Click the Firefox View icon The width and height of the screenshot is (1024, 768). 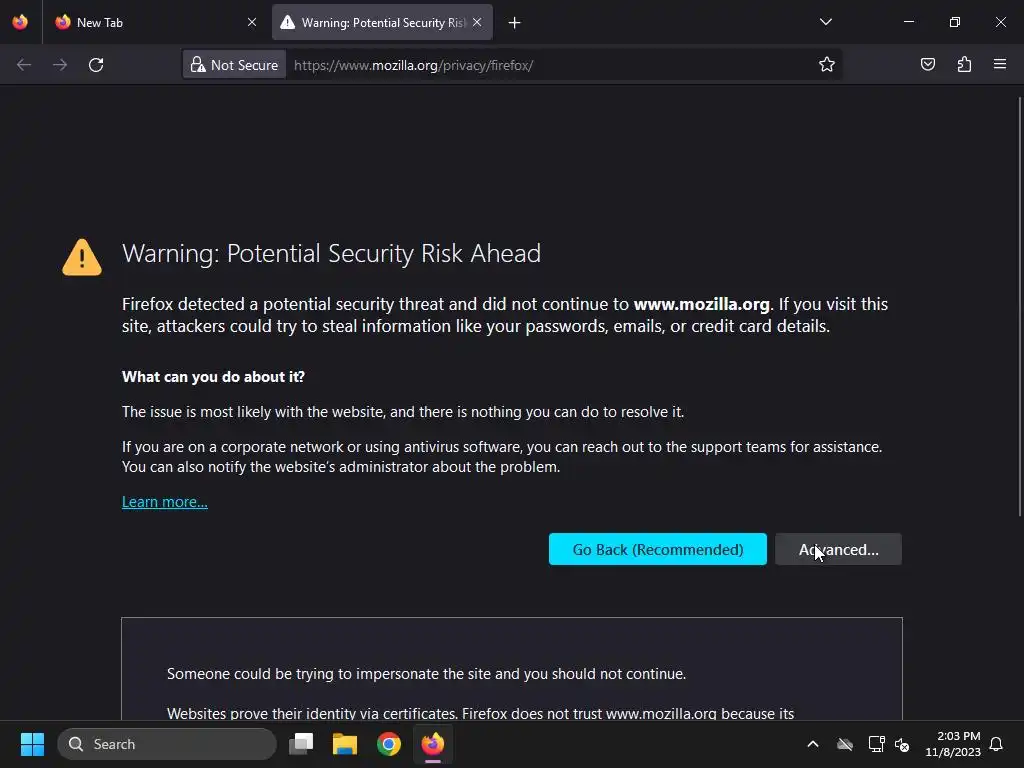[20, 22]
